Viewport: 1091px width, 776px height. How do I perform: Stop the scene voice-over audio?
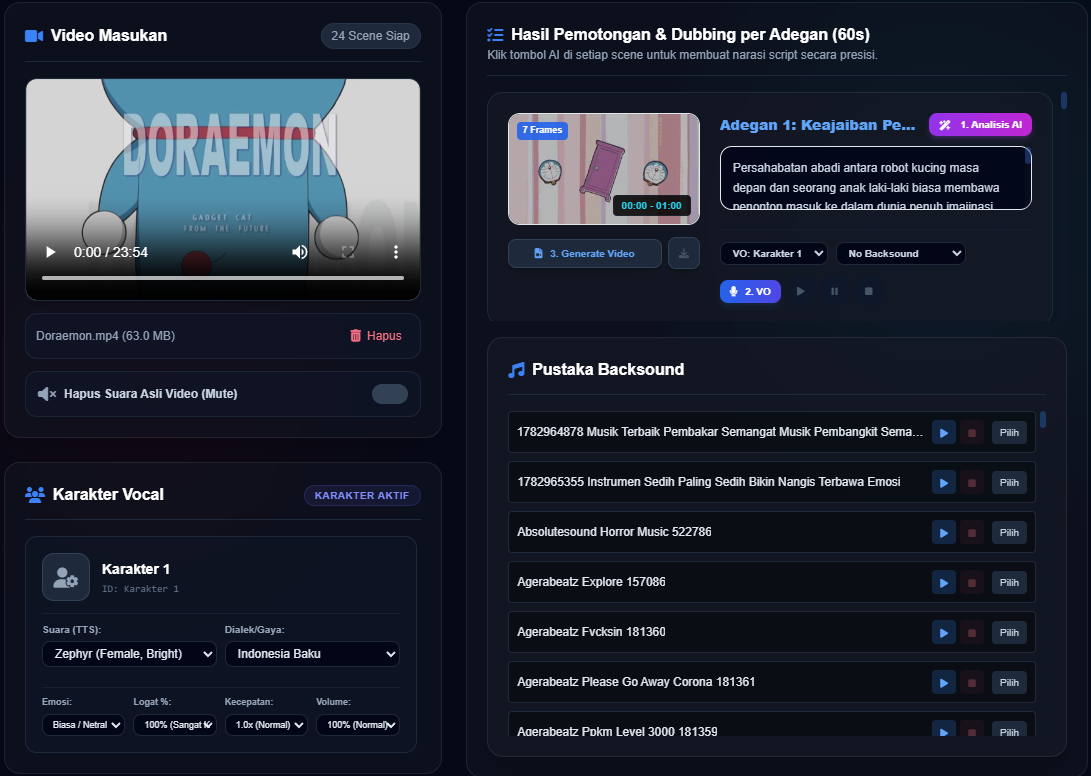click(868, 291)
